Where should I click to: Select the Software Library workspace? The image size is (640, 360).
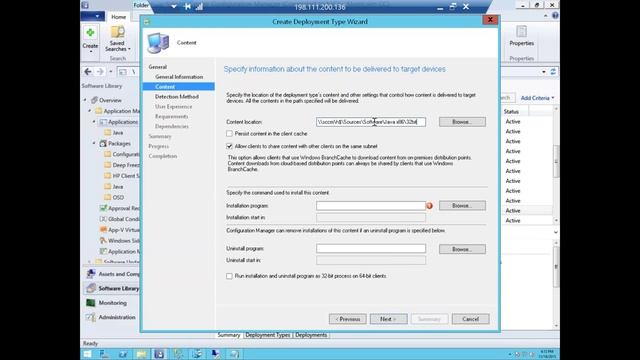tap(112, 288)
